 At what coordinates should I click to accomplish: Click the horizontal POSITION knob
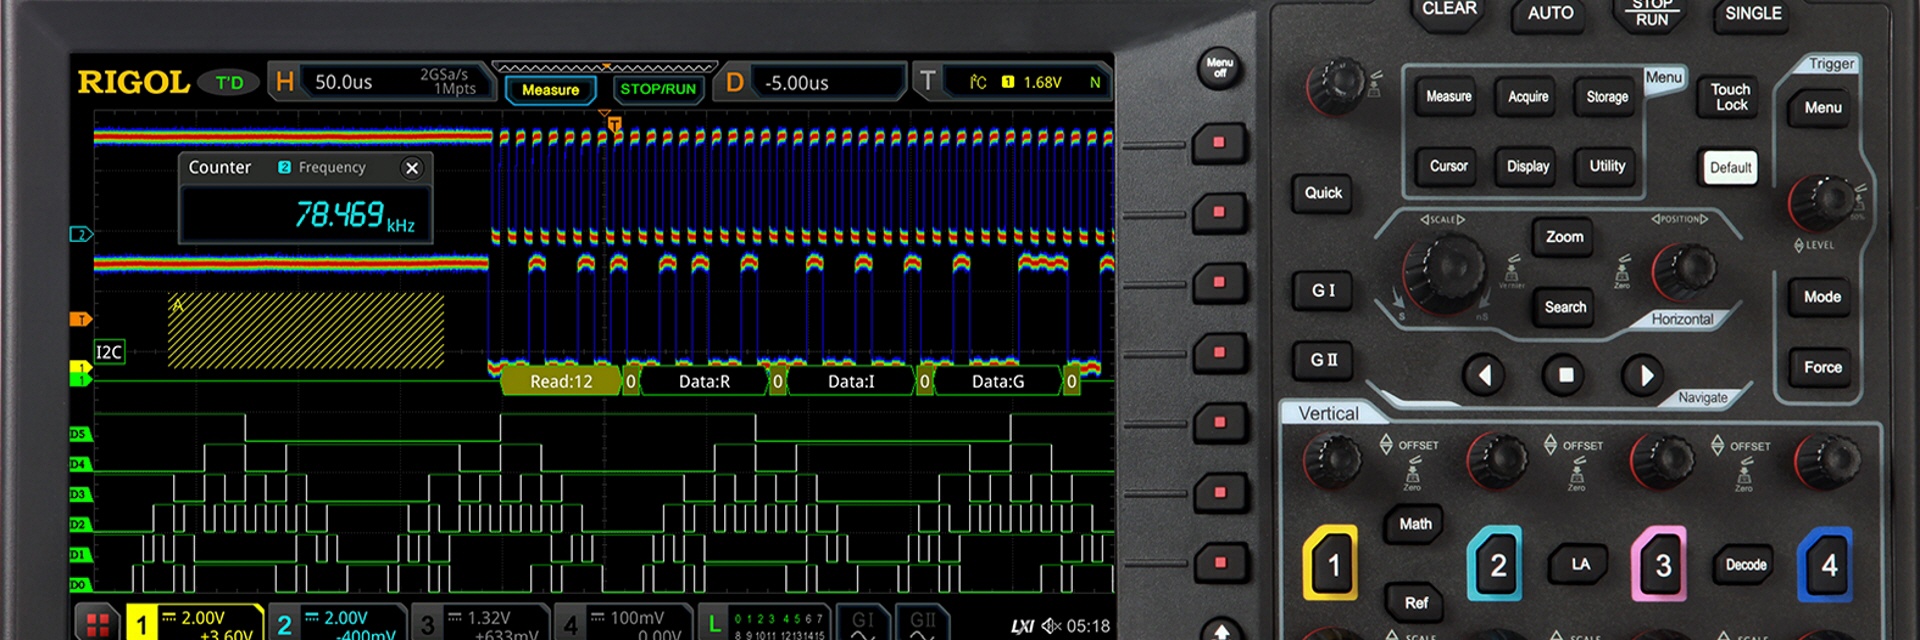pos(1684,270)
